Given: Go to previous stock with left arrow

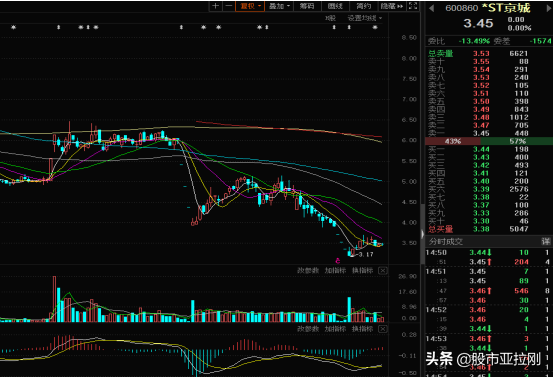Looking at the screenshot, I should [x=431, y=8].
